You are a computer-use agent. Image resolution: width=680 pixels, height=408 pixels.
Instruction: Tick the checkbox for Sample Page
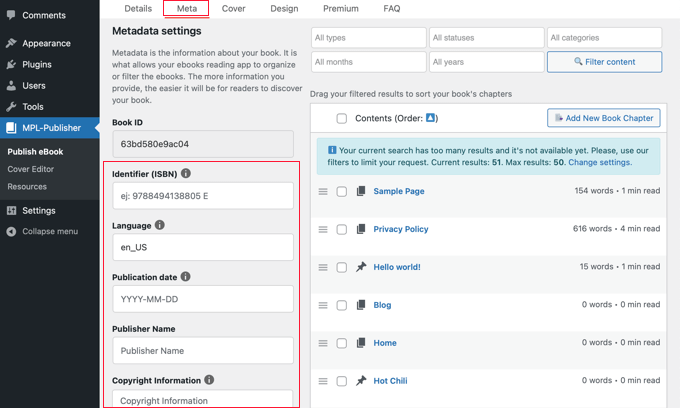[x=341, y=191]
